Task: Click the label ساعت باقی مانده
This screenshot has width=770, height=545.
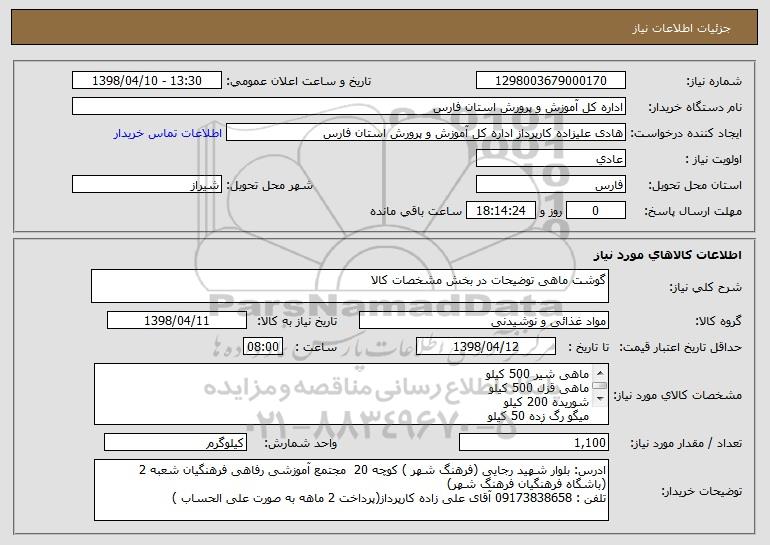Action: tap(416, 211)
